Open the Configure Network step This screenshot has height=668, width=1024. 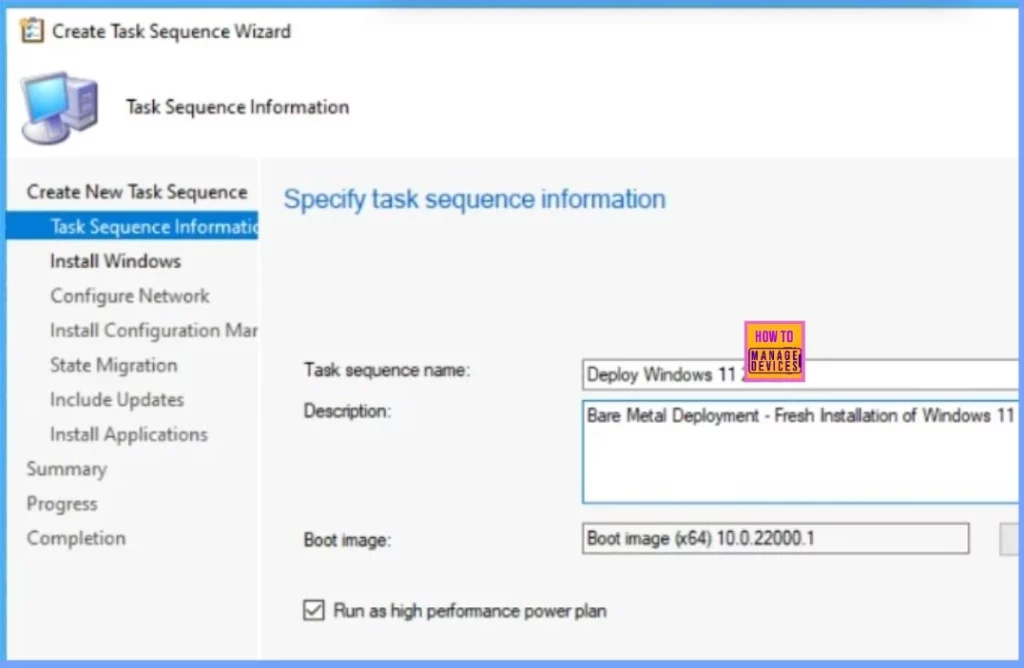coord(130,296)
